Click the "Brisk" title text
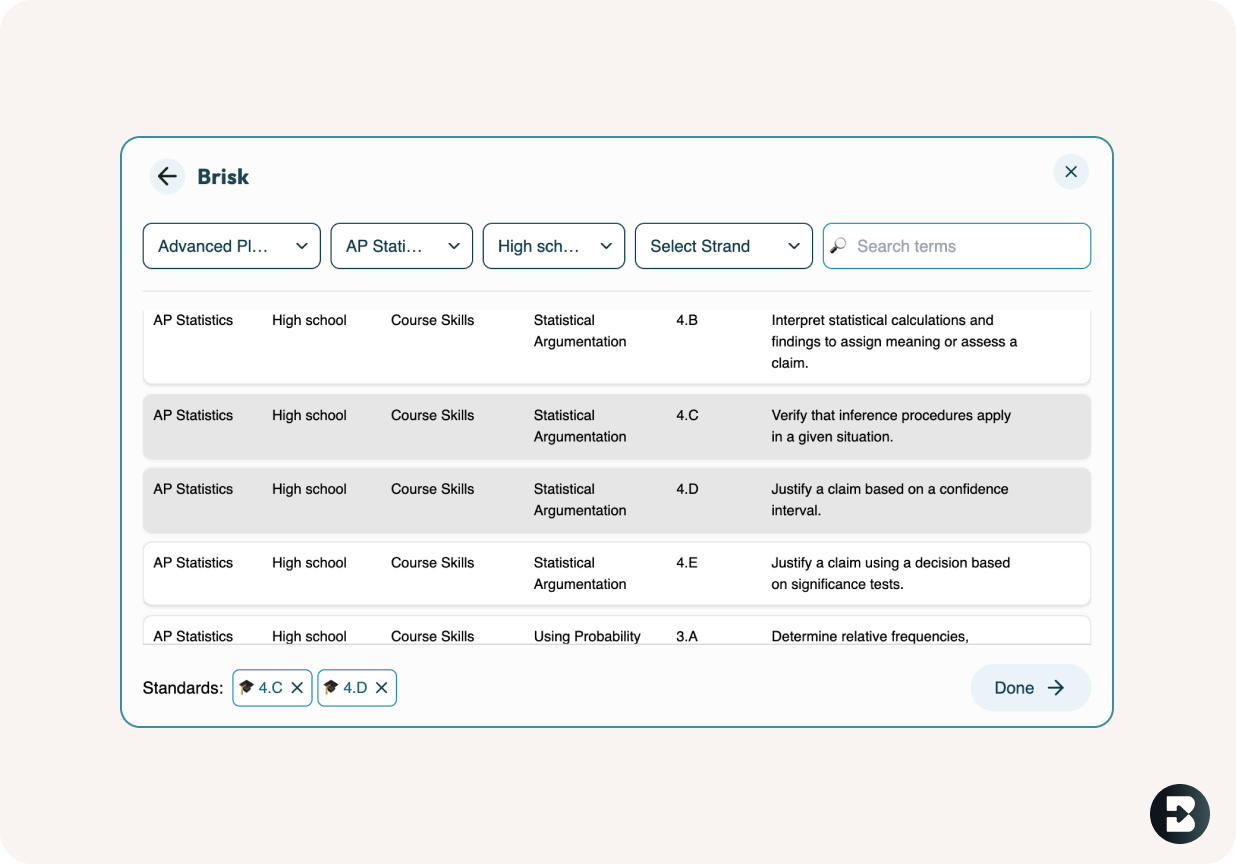This screenshot has width=1236, height=864. point(223,176)
